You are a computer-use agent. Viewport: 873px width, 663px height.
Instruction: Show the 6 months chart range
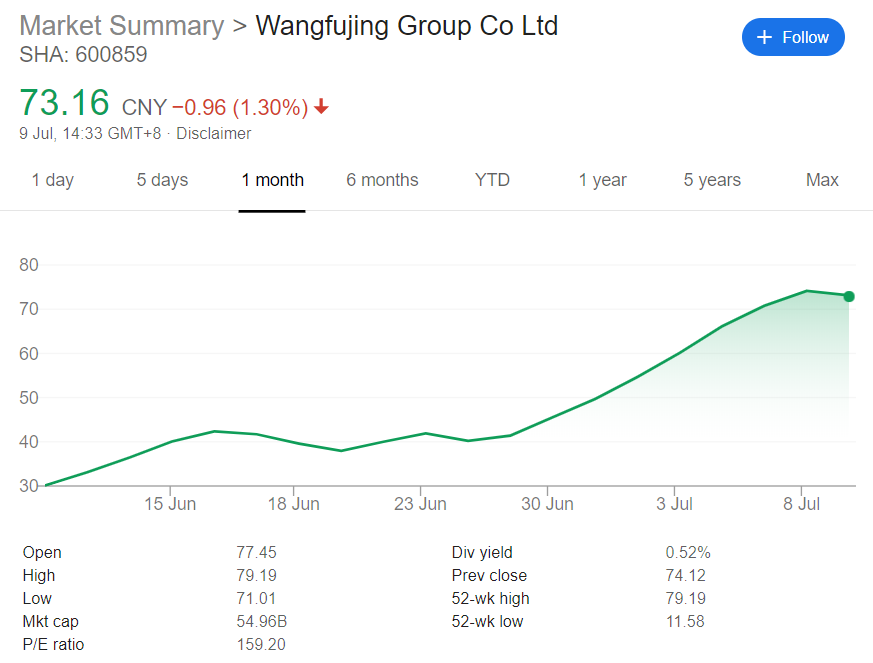382,180
